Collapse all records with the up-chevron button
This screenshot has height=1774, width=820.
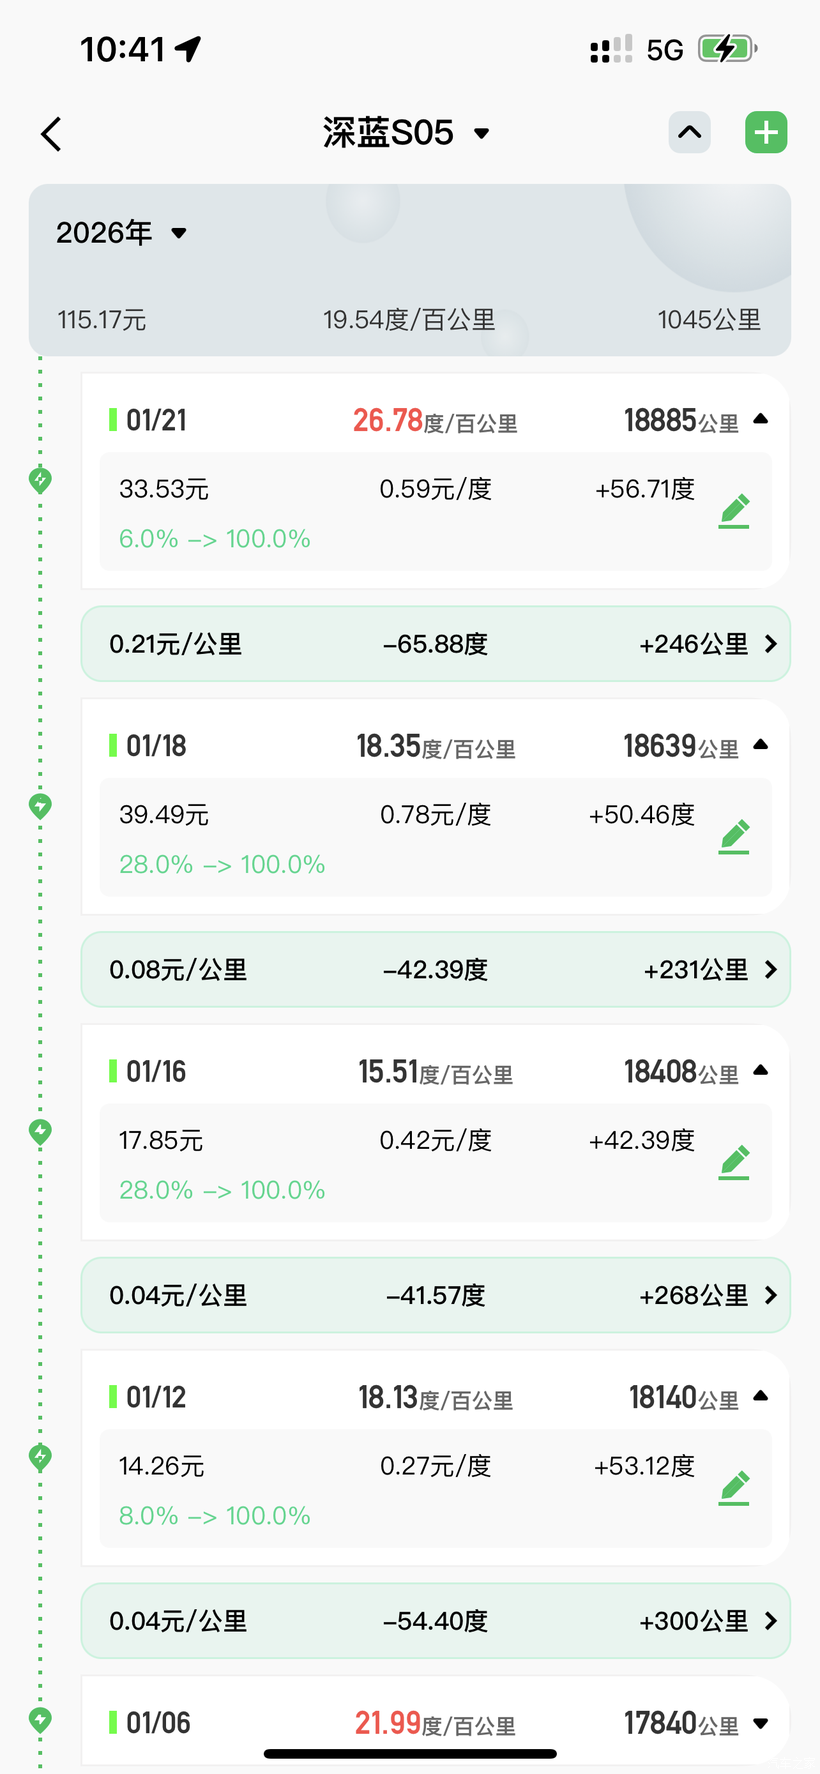(689, 133)
